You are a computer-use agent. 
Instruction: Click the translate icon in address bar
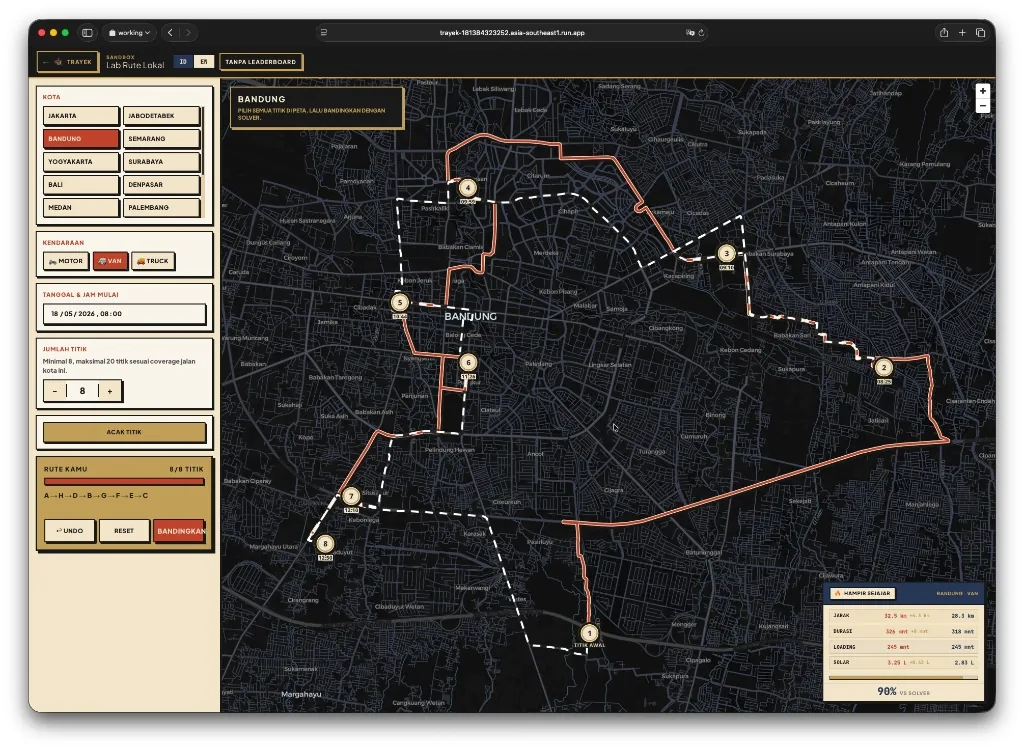pos(690,33)
